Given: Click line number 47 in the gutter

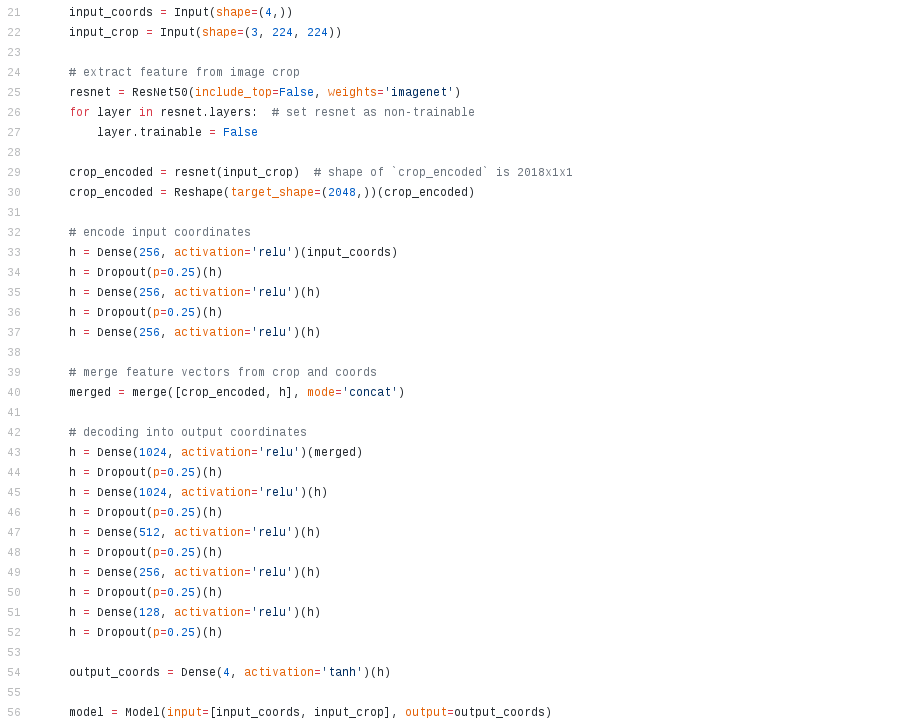Looking at the screenshot, I should [14, 533].
